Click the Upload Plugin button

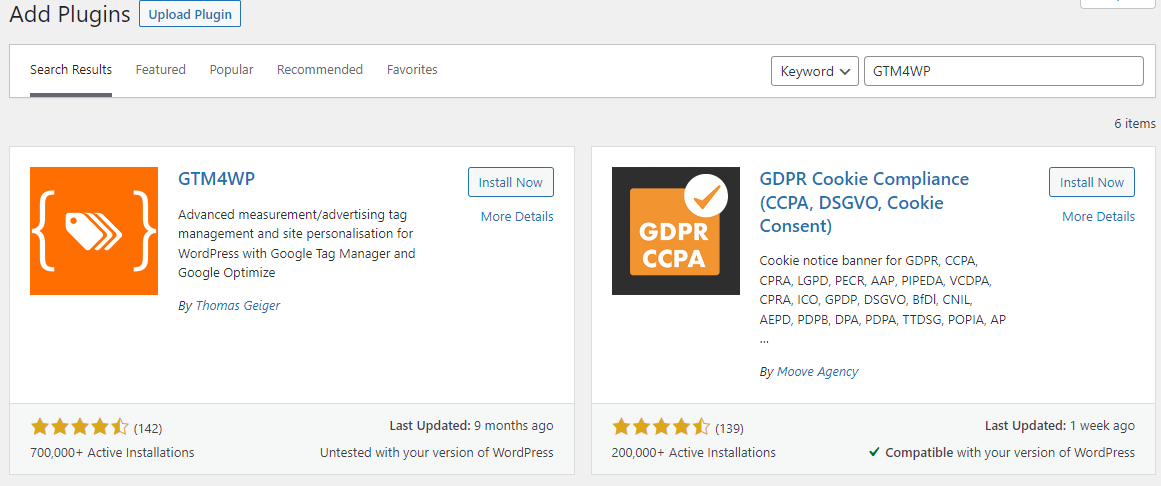(x=190, y=14)
